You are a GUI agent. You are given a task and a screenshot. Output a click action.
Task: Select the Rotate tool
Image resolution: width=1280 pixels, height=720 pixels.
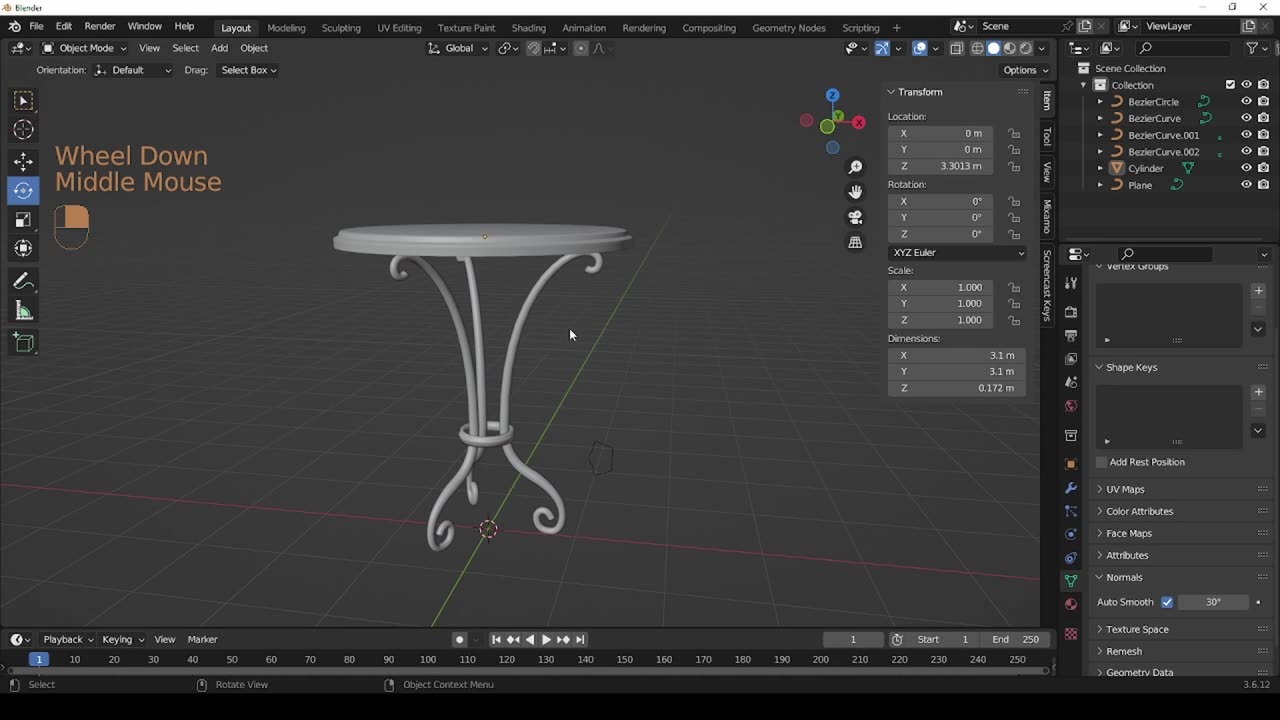(x=23, y=190)
